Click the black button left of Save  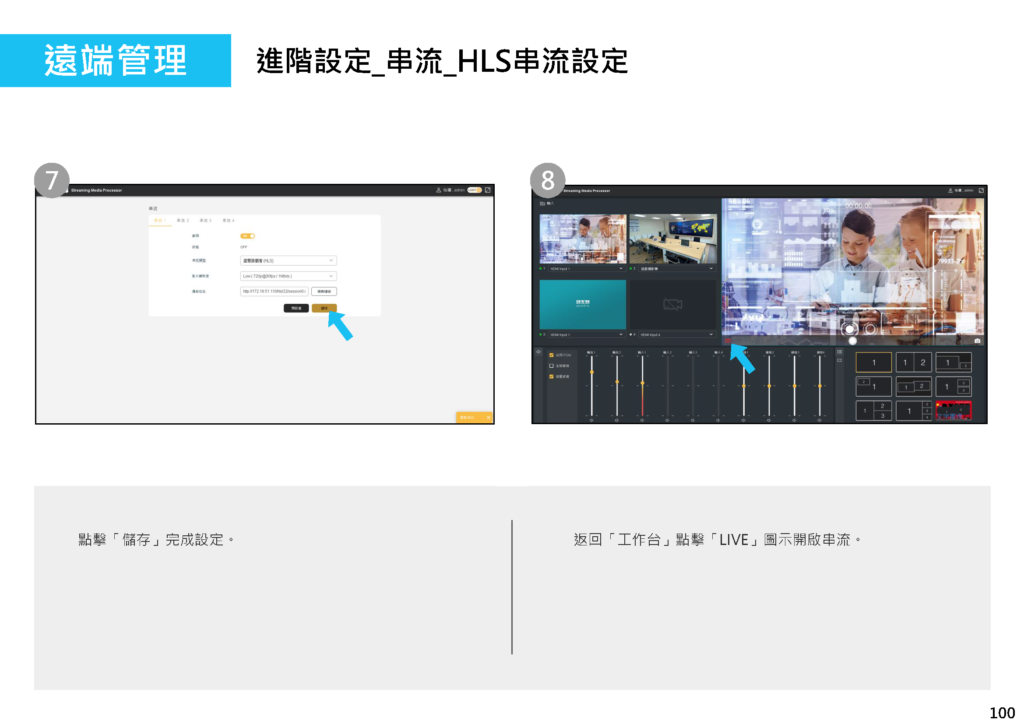(296, 308)
